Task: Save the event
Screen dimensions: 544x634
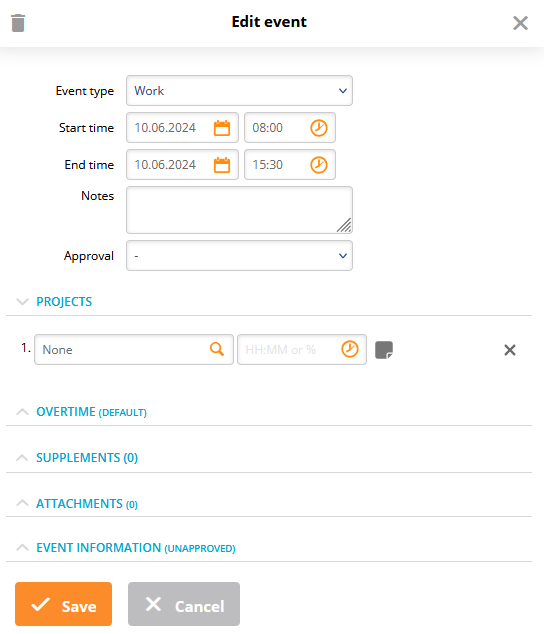Action: [64, 604]
